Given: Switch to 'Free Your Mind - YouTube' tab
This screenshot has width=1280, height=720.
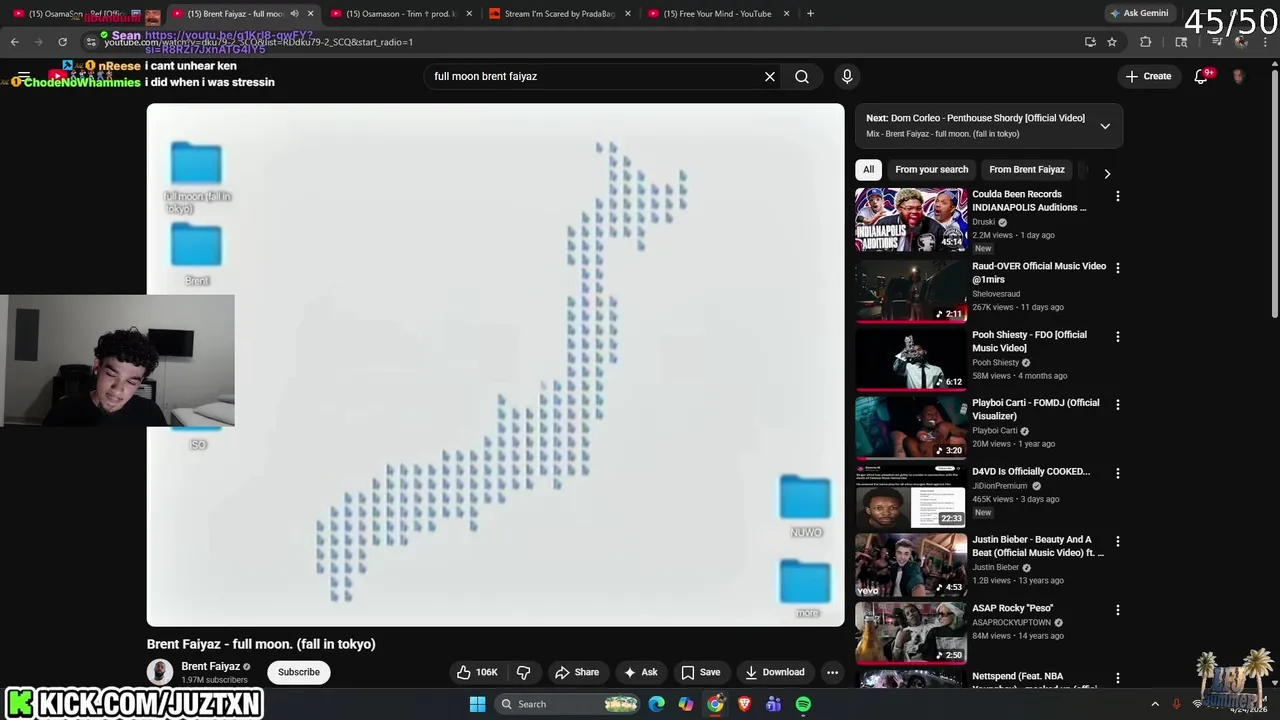Looking at the screenshot, I should point(717,14).
